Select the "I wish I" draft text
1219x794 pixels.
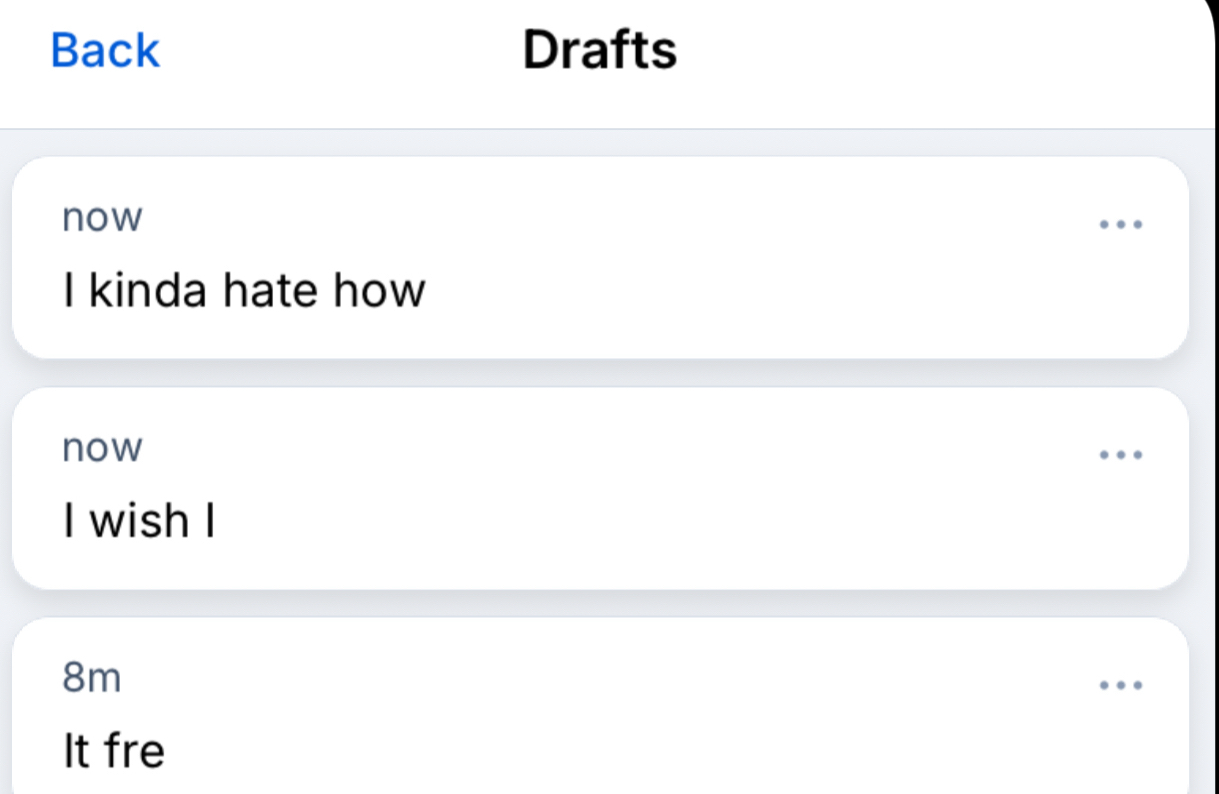click(x=139, y=521)
